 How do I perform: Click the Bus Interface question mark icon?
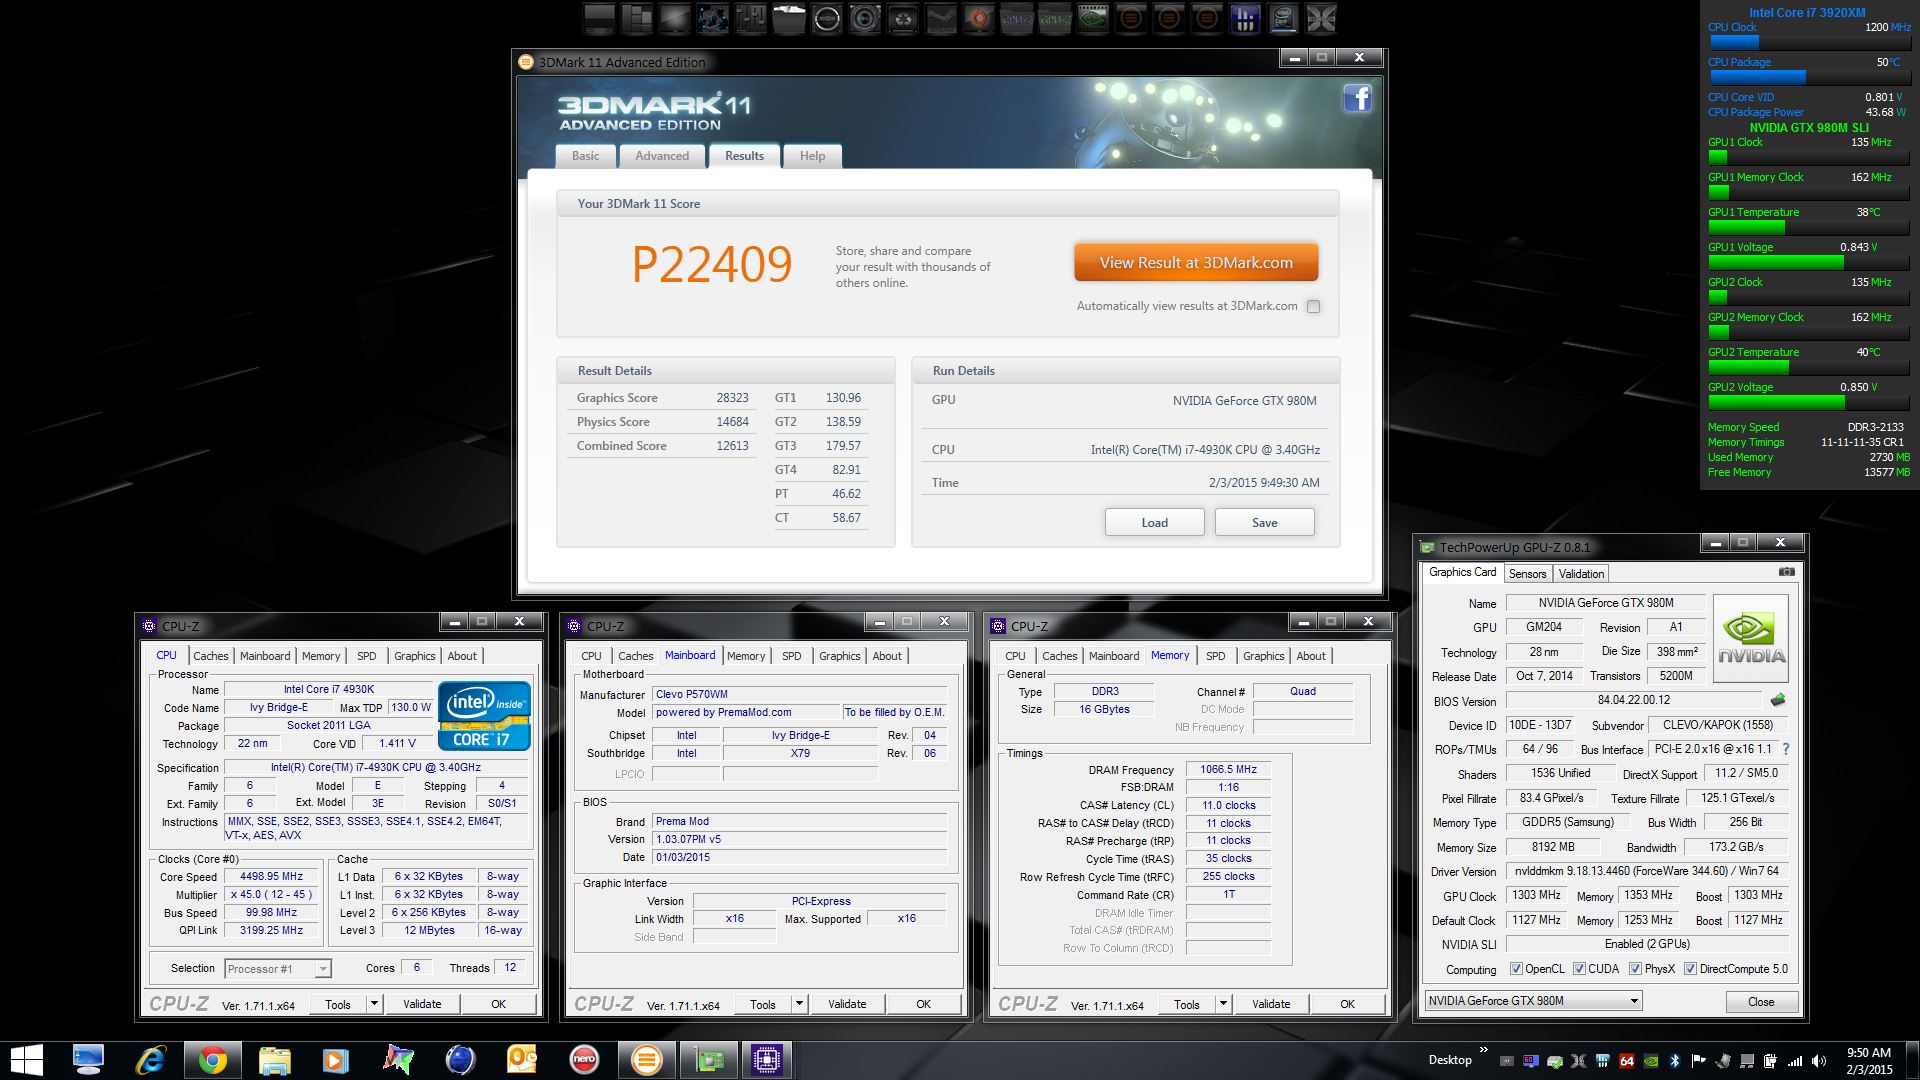[x=1786, y=749]
